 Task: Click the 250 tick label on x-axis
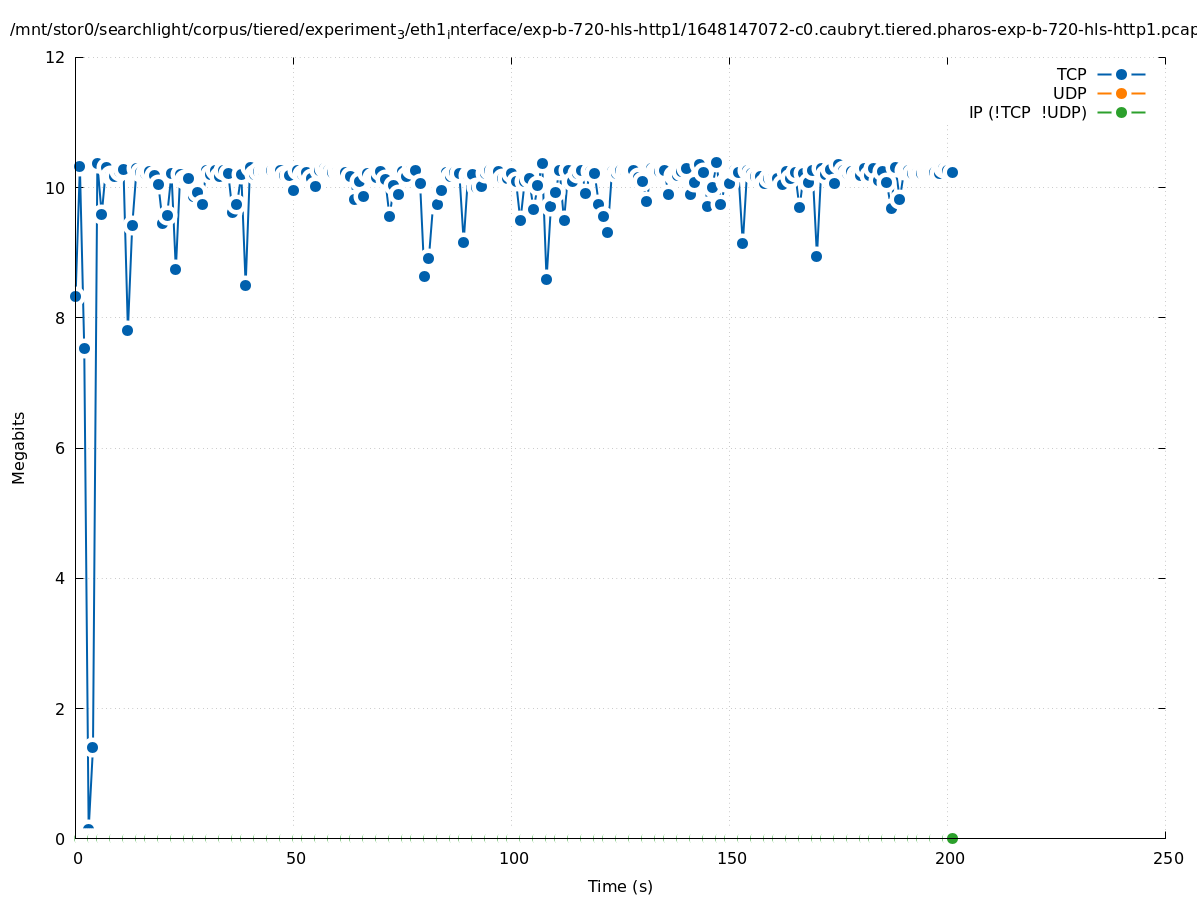1166,858
